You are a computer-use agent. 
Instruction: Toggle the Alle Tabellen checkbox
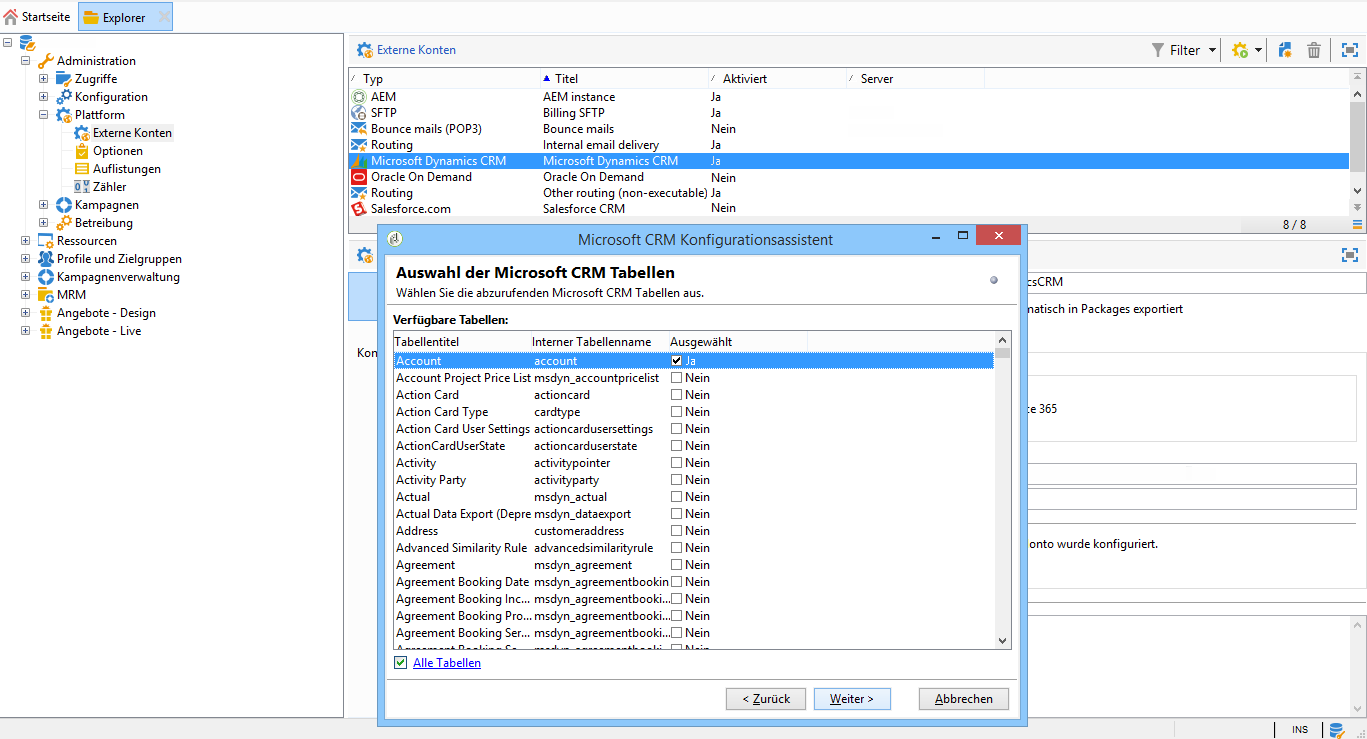tap(401, 663)
